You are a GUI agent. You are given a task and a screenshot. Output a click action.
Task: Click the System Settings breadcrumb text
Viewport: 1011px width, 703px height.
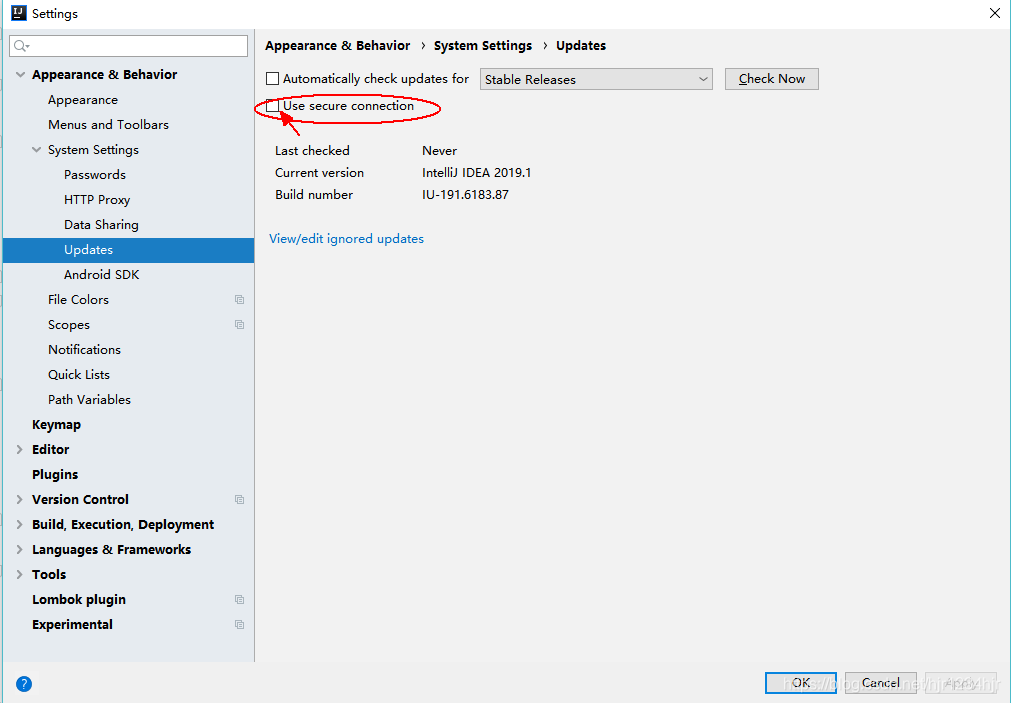click(x=483, y=46)
